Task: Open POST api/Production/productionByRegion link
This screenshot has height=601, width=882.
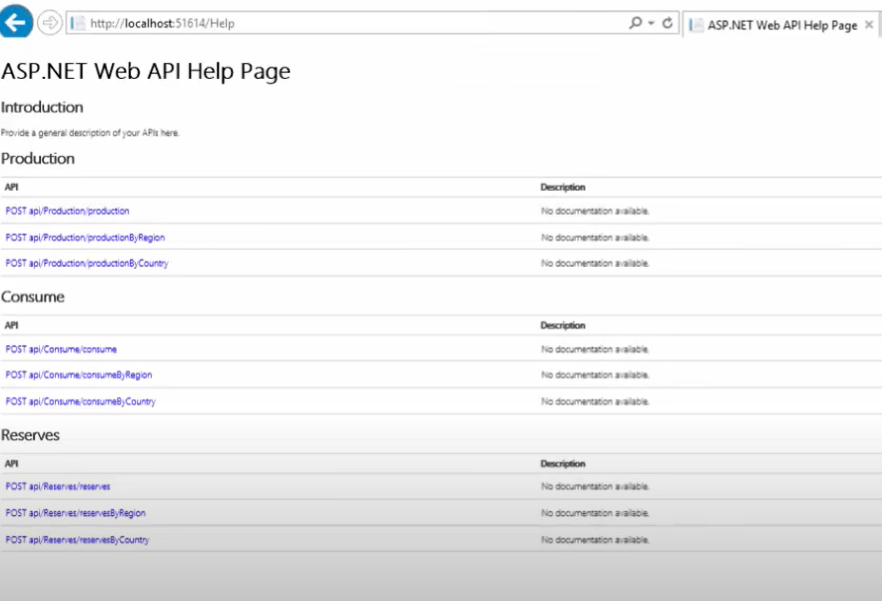Action: click(85, 237)
